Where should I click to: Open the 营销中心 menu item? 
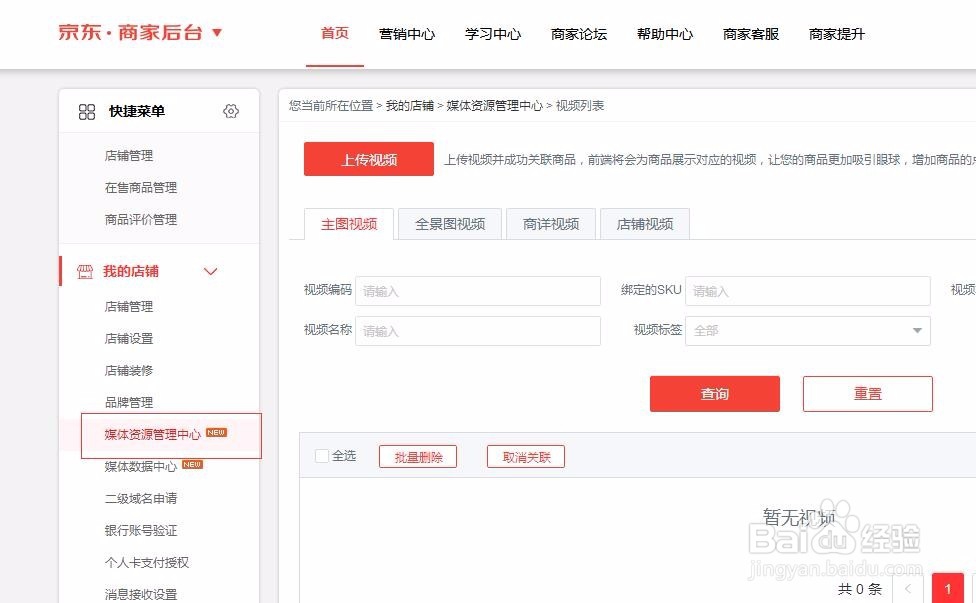tap(407, 33)
